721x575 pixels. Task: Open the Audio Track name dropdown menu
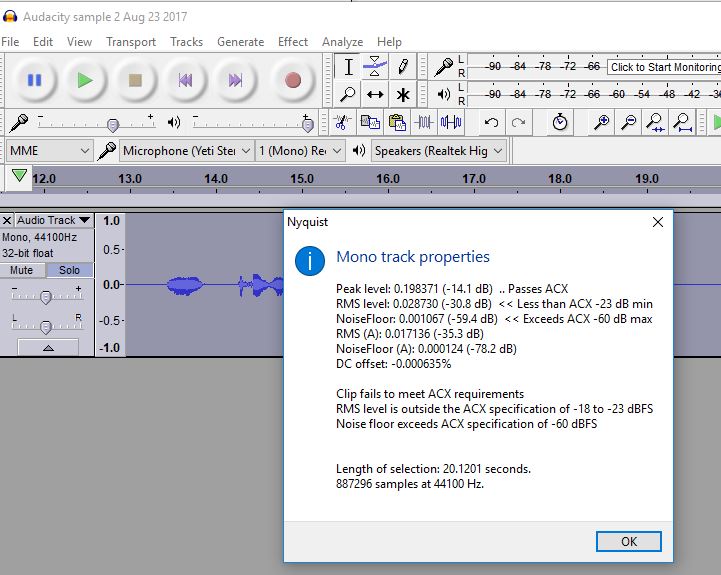[53, 220]
